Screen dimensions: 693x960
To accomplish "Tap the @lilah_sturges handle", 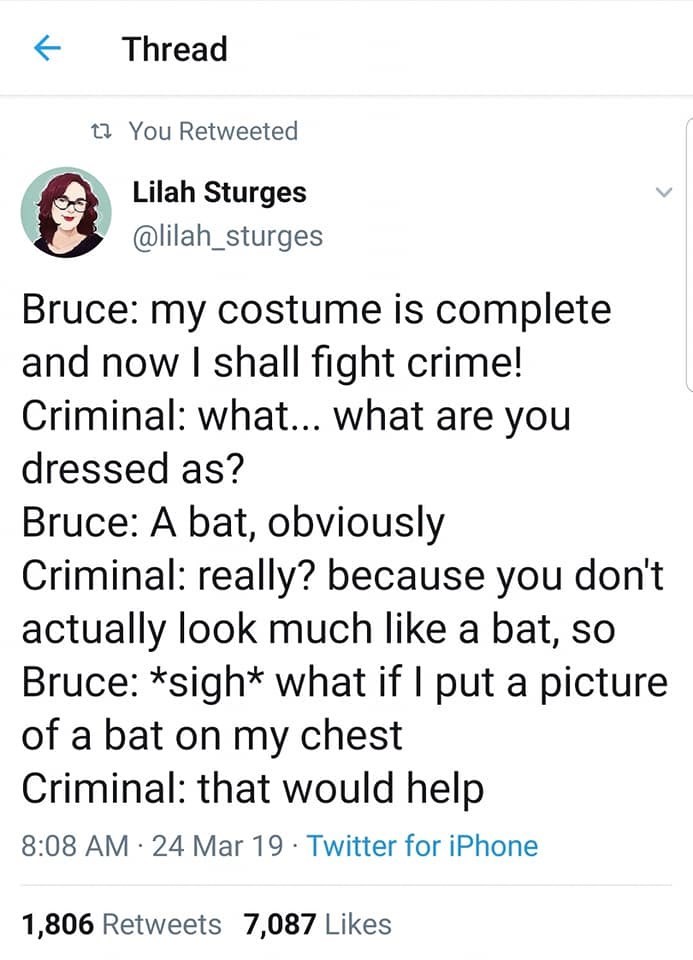I will click(x=227, y=236).
